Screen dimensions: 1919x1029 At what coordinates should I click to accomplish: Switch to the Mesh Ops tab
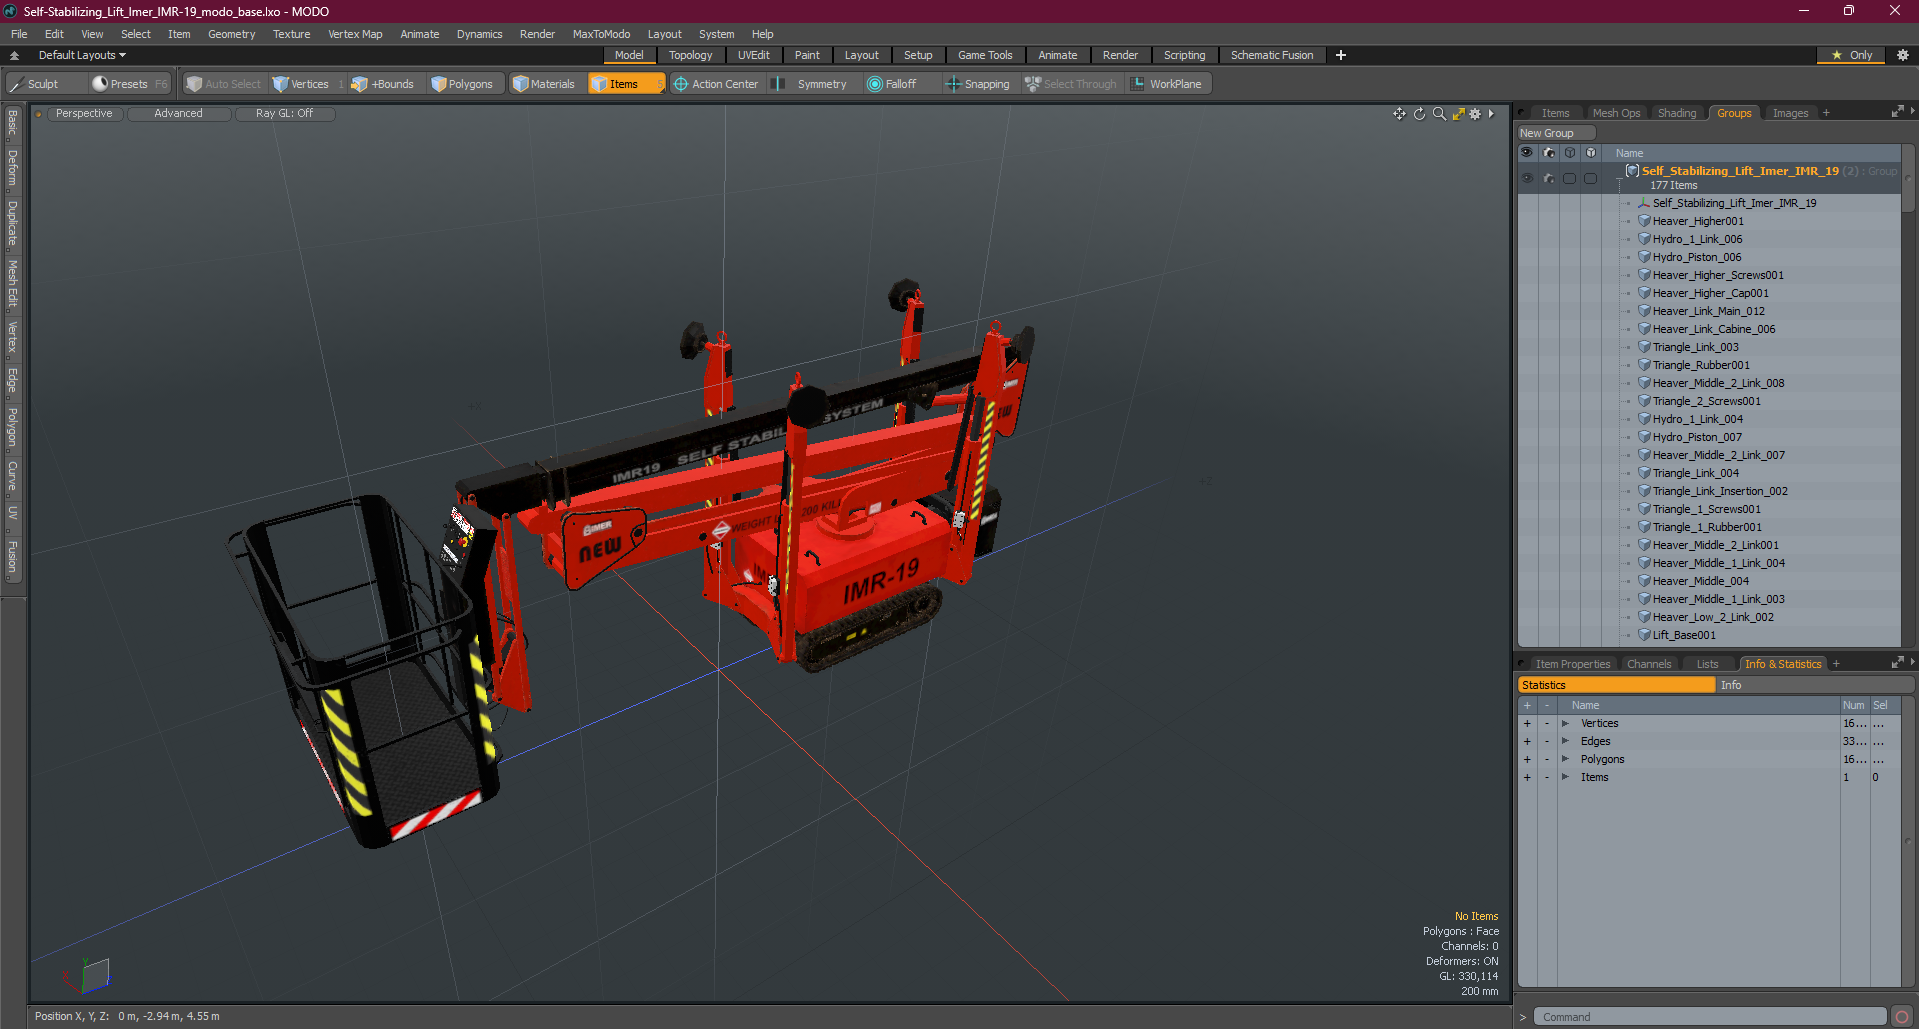[x=1616, y=113]
